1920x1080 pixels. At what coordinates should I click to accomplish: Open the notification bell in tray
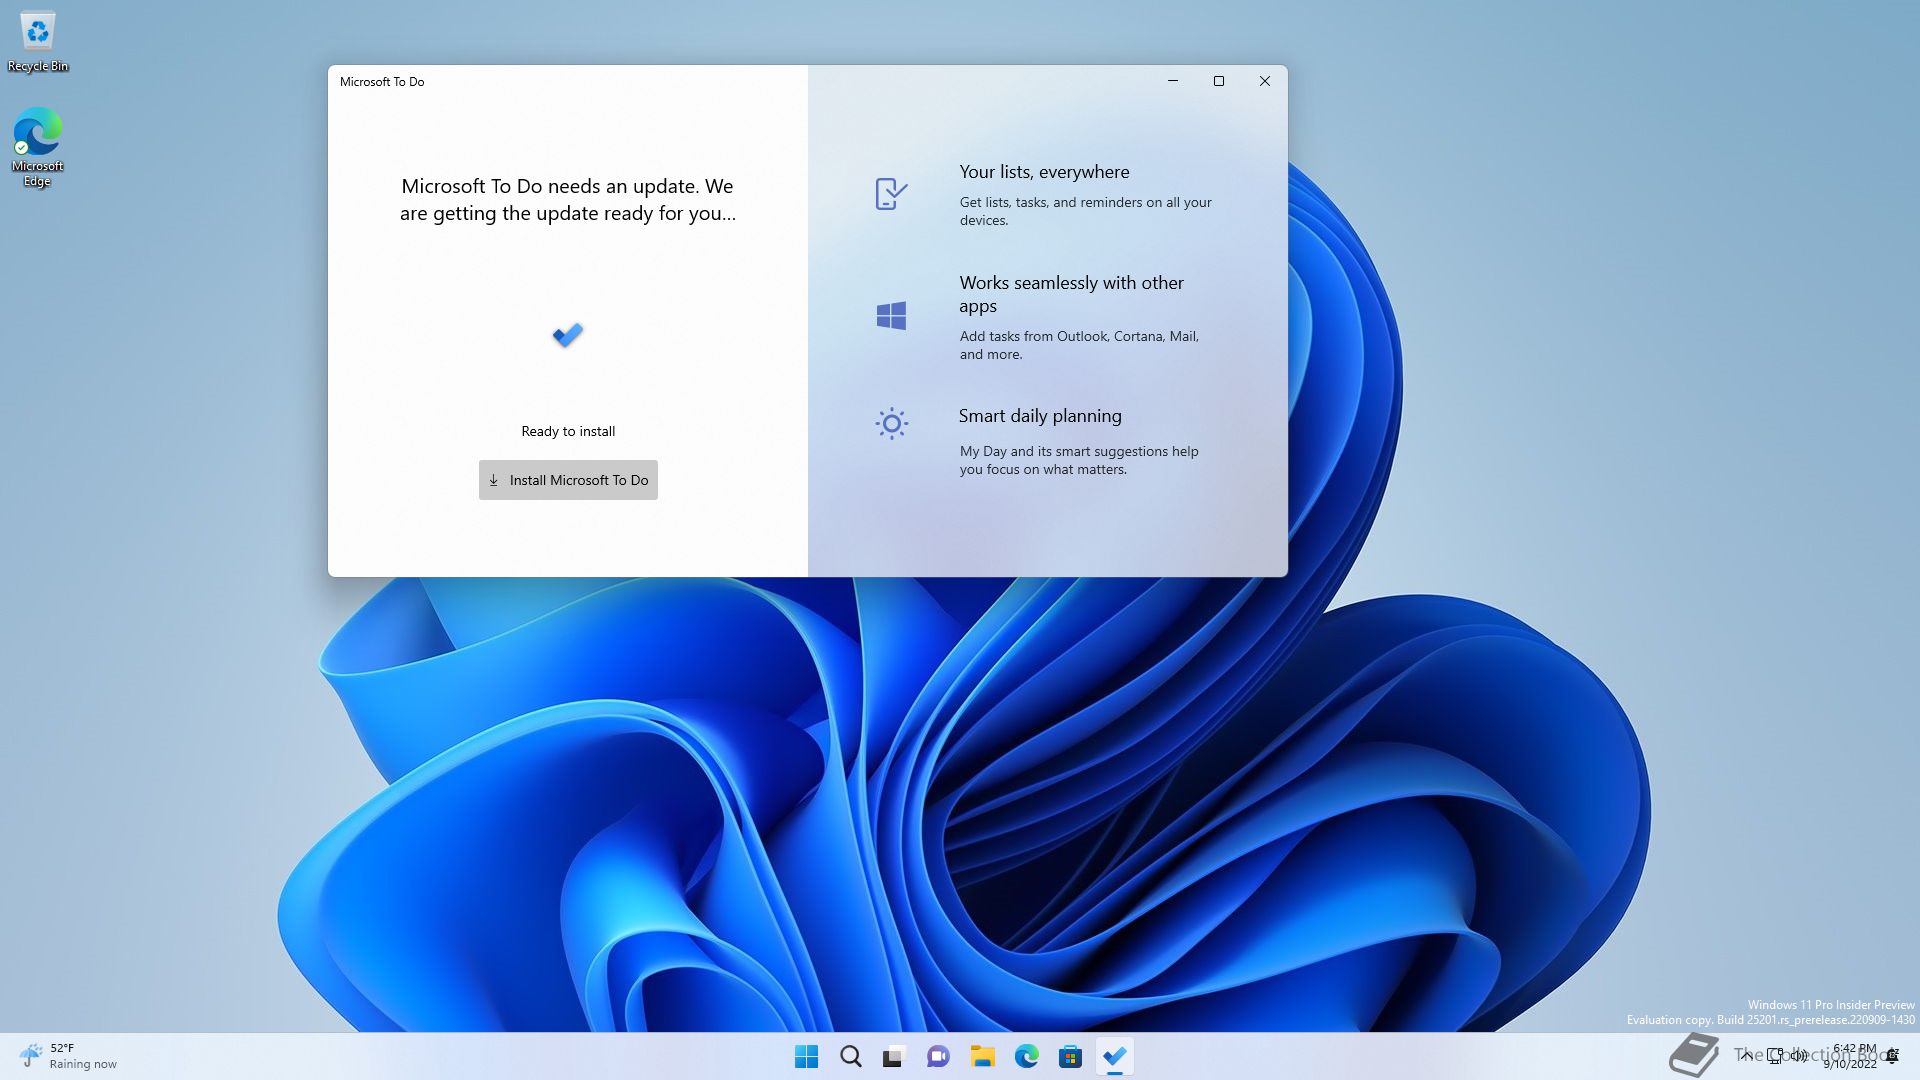1892,1056
